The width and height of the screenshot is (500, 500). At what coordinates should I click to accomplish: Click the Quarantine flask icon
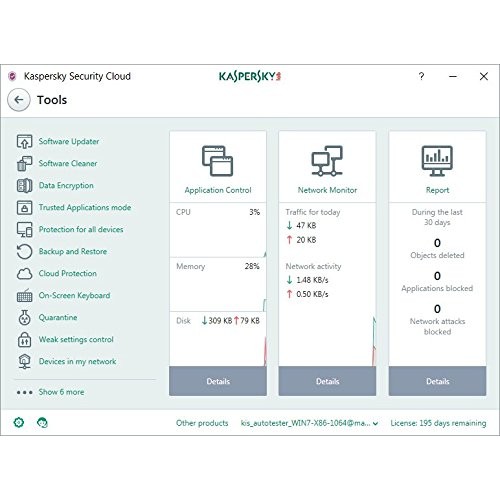[24, 317]
